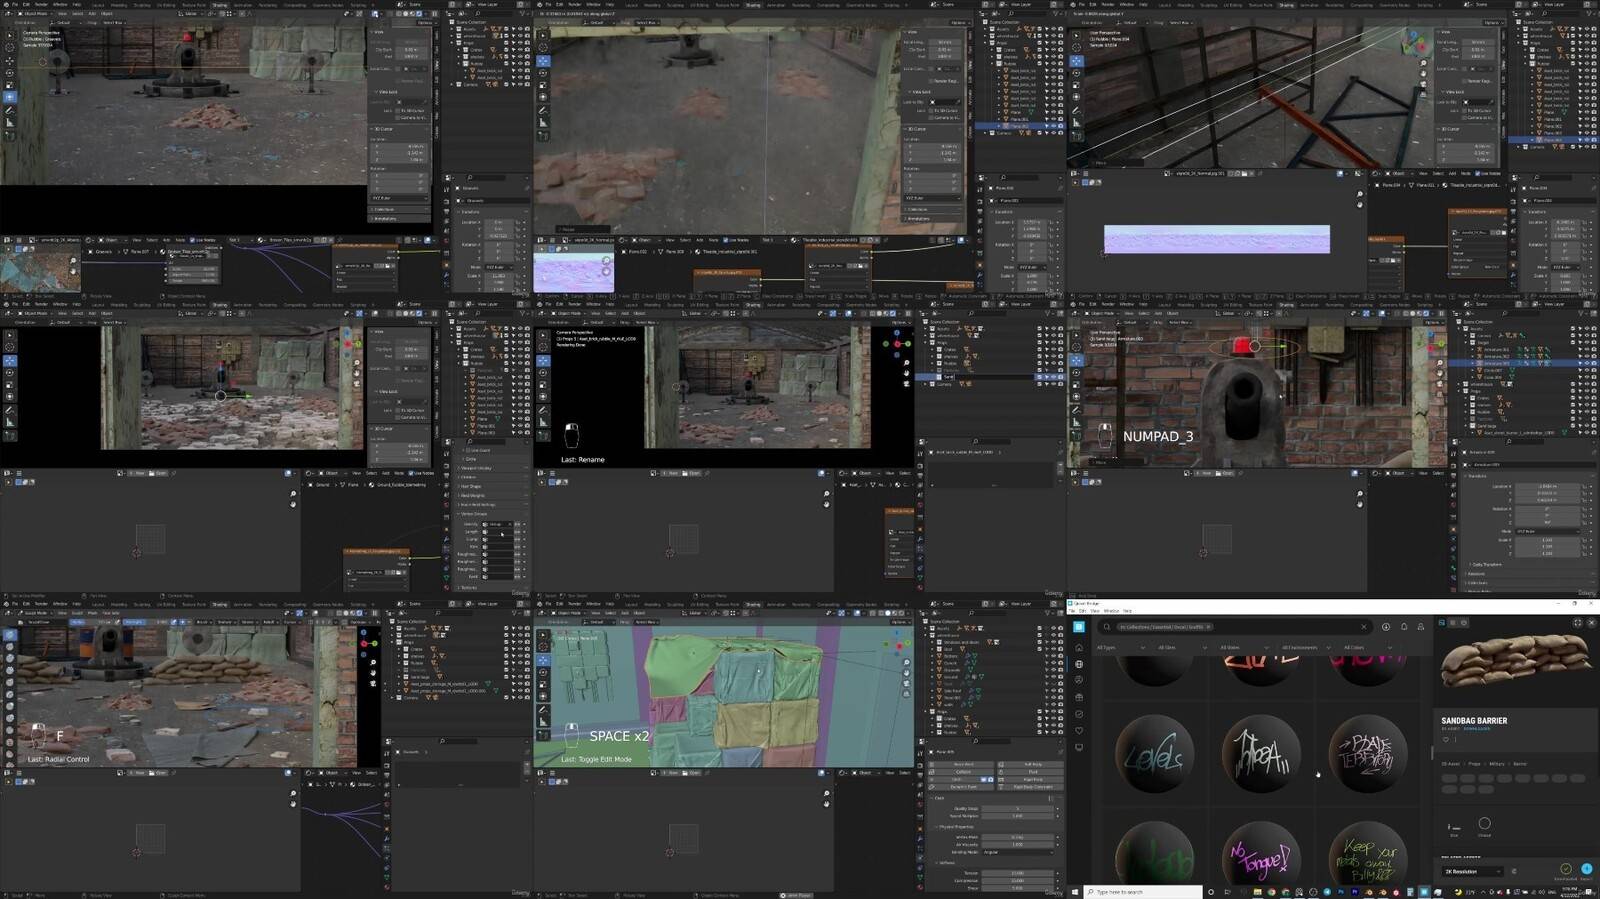Click the Windows taskbar search box
Screen dimensions: 1600x899
pyautogui.click(x=1143, y=891)
